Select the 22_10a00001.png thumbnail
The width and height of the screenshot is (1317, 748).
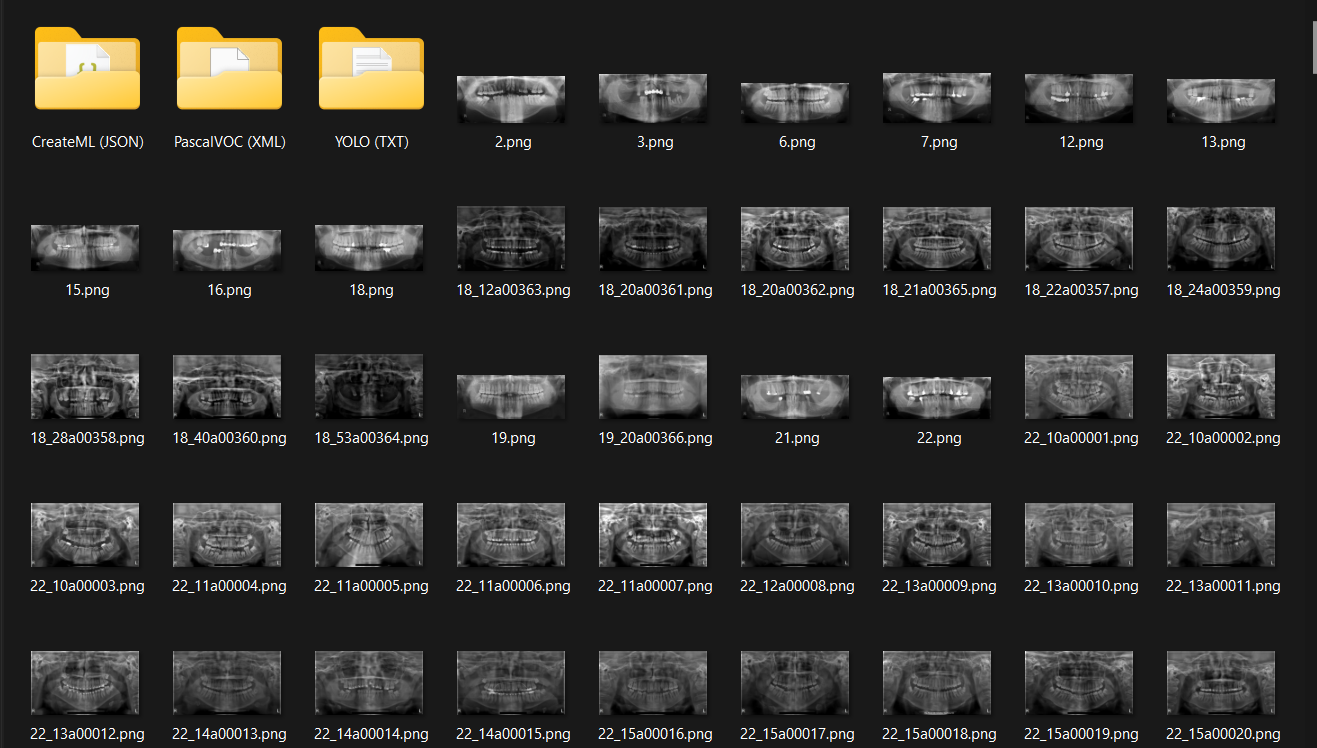point(1079,387)
